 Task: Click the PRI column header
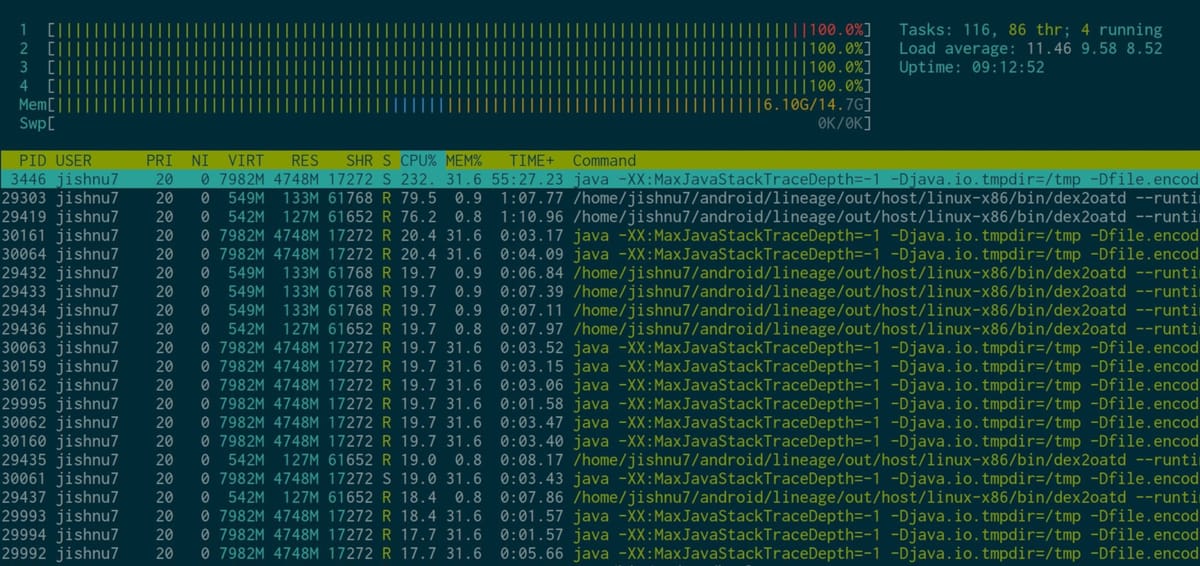(x=159, y=160)
